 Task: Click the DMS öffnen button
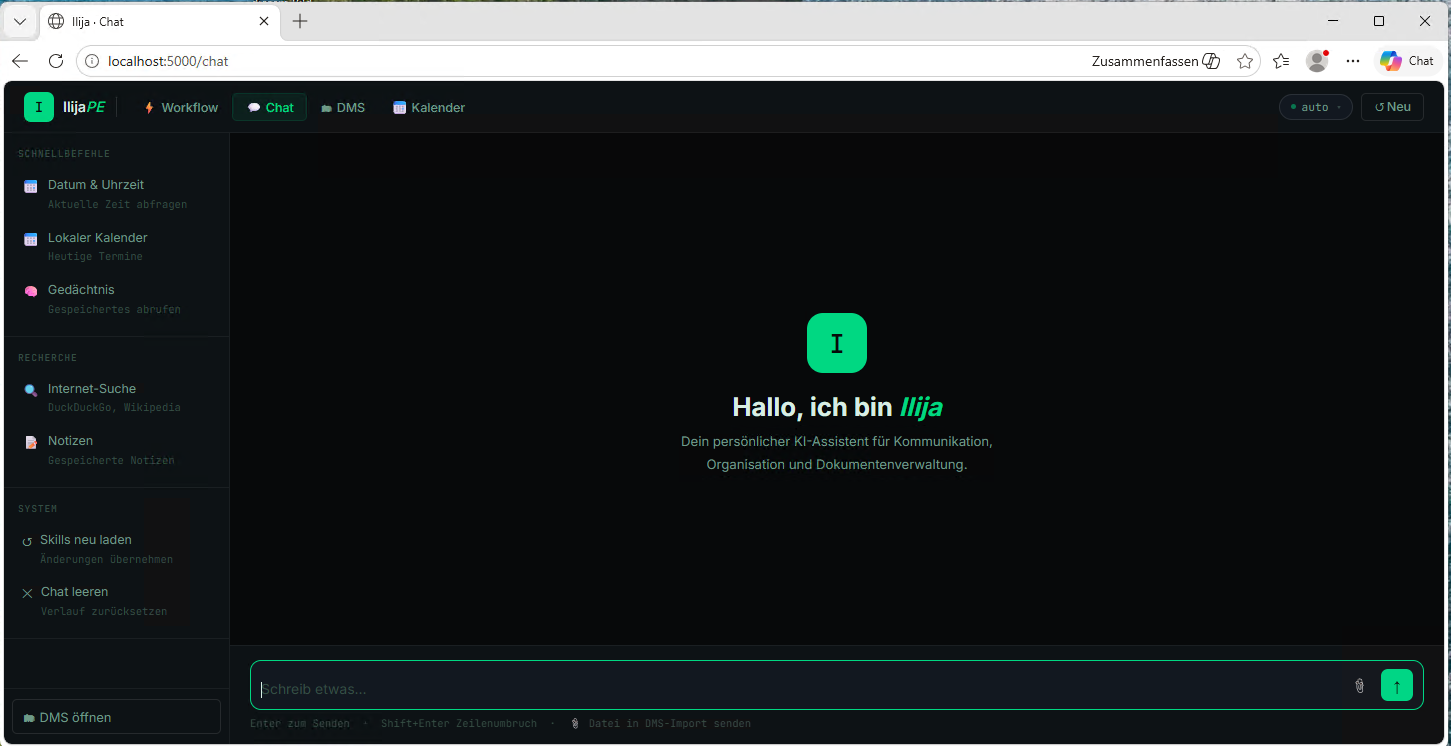pos(116,717)
